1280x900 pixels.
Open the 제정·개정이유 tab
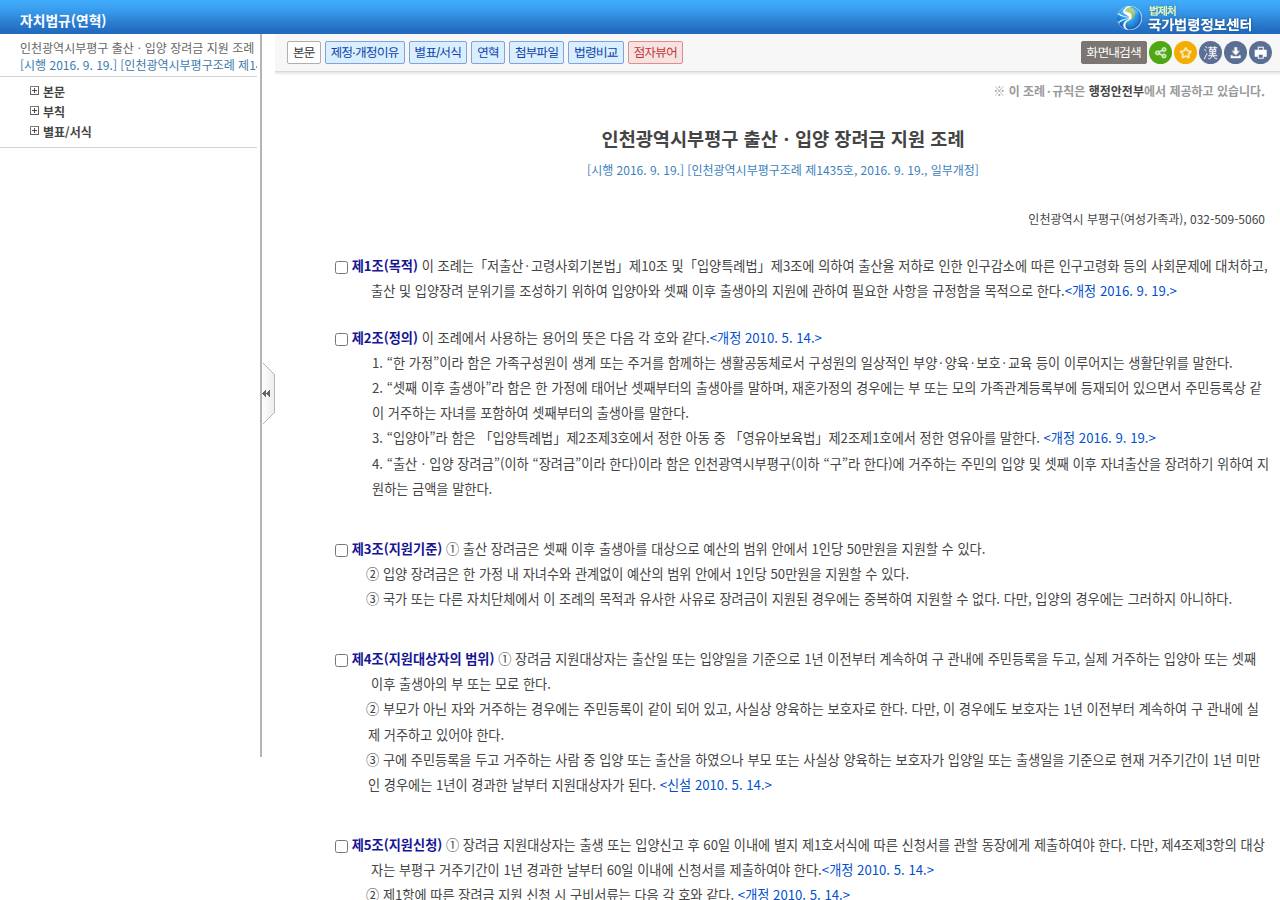[x=364, y=53]
